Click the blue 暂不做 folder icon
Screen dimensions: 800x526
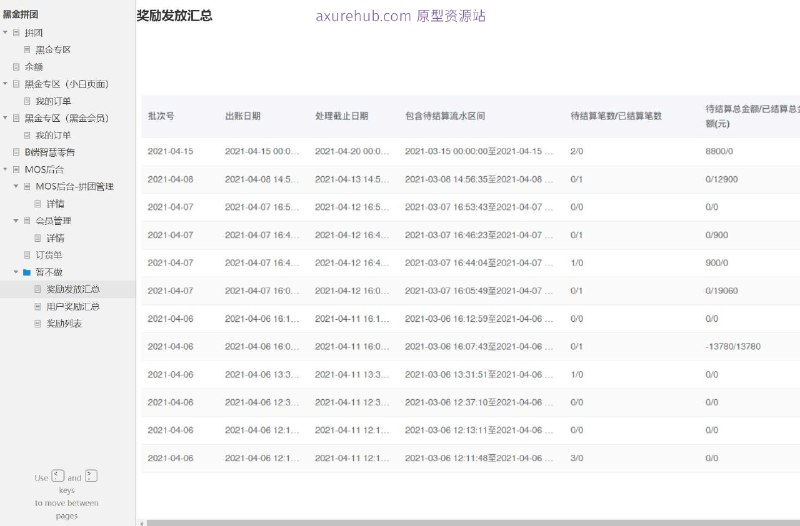coord(27,272)
